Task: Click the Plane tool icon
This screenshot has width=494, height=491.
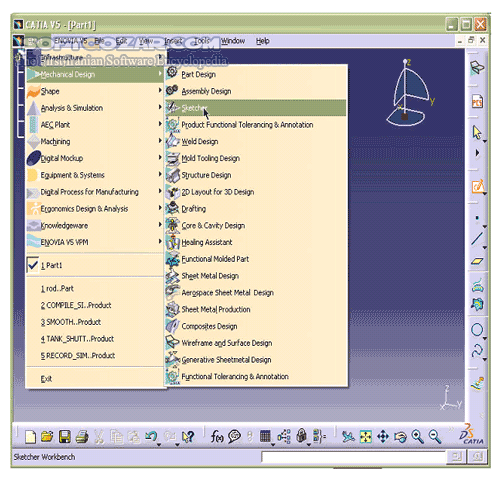Action: tap(477, 261)
